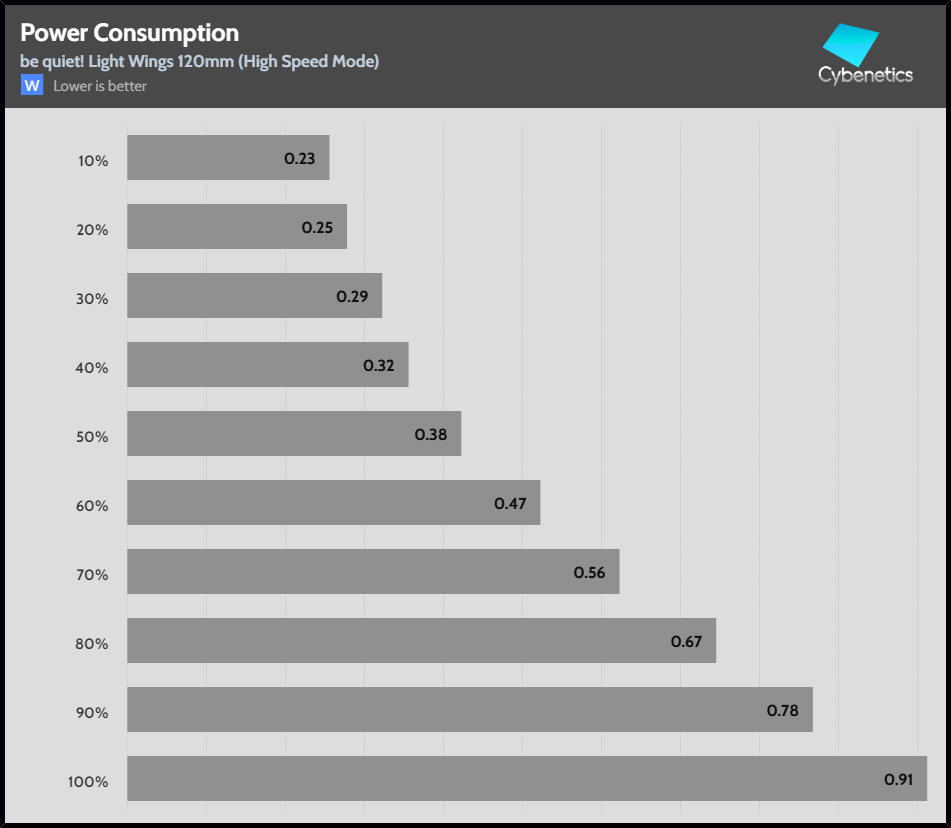Select the 10% power consumption bar
951x828 pixels.
(x=228, y=158)
